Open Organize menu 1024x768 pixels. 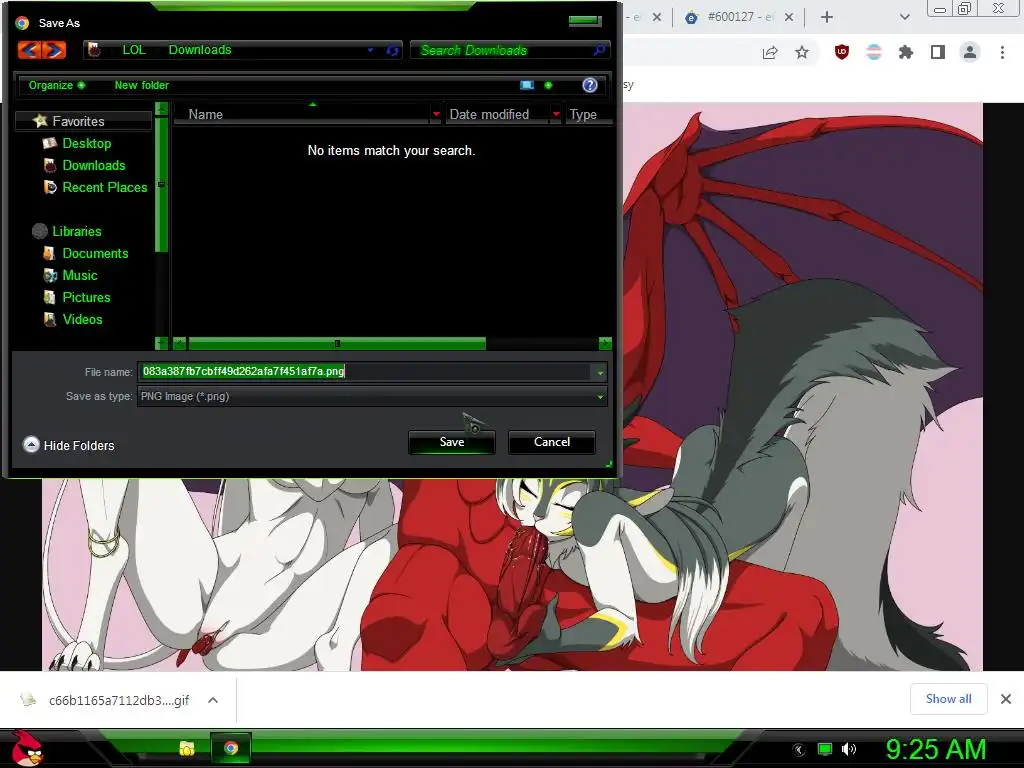coord(56,86)
